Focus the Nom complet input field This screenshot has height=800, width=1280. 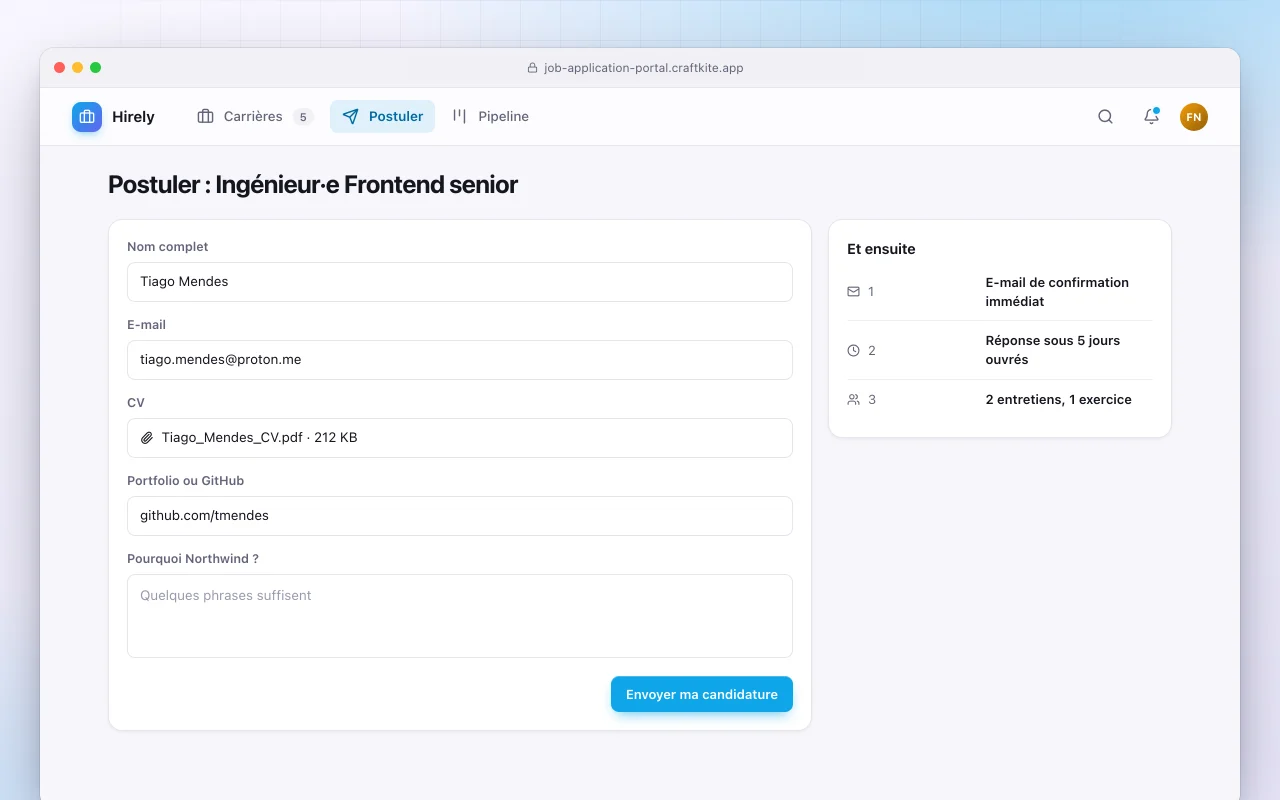click(460, 282)
